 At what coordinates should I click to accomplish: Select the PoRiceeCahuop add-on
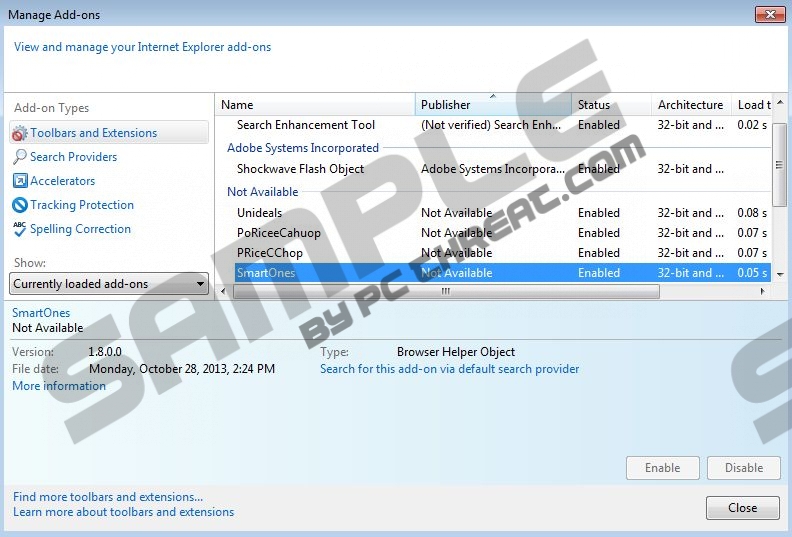click(x=279, y=233)
